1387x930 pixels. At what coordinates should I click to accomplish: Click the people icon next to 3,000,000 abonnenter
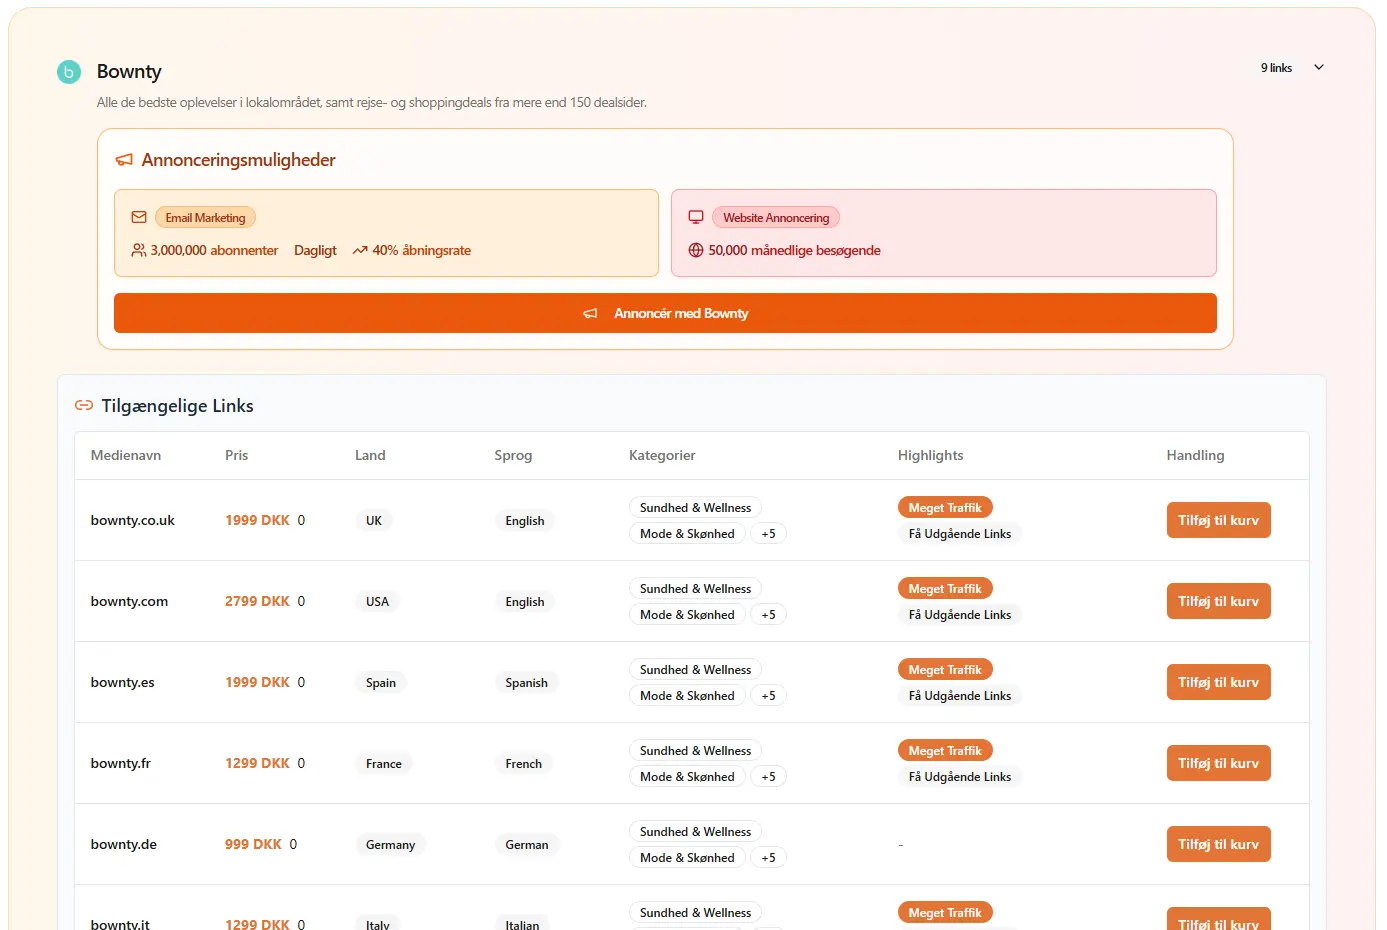pos(139,250)
